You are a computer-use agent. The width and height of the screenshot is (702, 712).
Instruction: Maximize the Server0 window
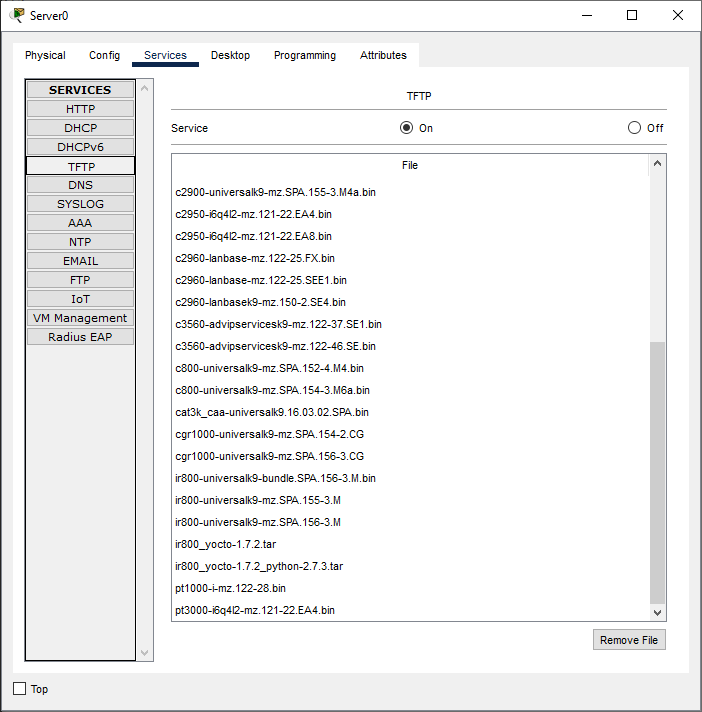[632, 15]
